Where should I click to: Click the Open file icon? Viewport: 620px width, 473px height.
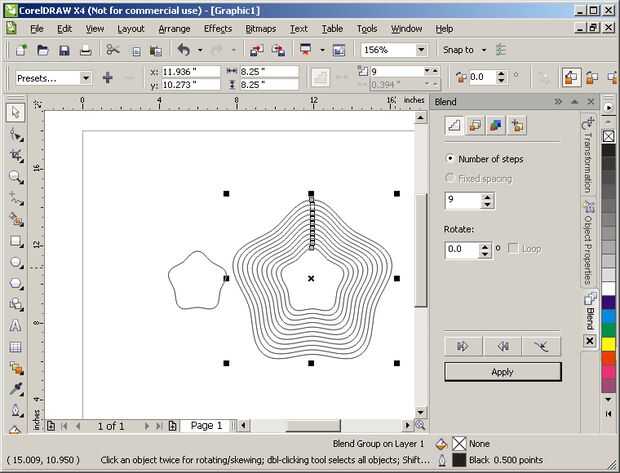42,50
